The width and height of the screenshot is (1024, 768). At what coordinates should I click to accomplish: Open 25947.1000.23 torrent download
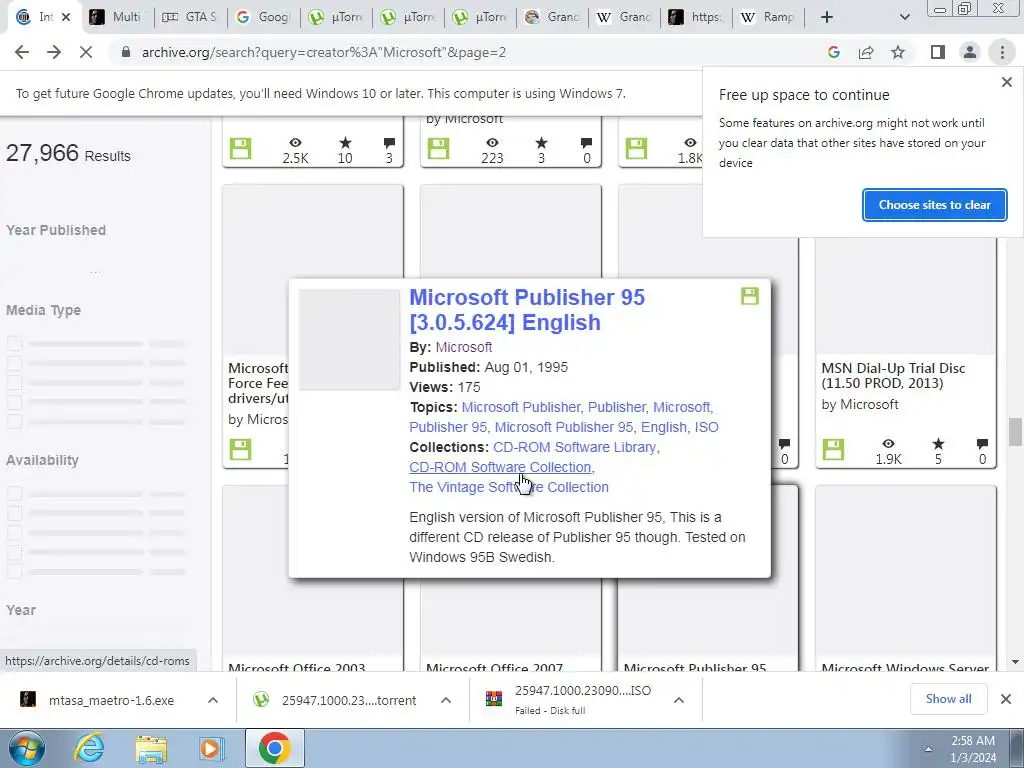tap(335, 700)
